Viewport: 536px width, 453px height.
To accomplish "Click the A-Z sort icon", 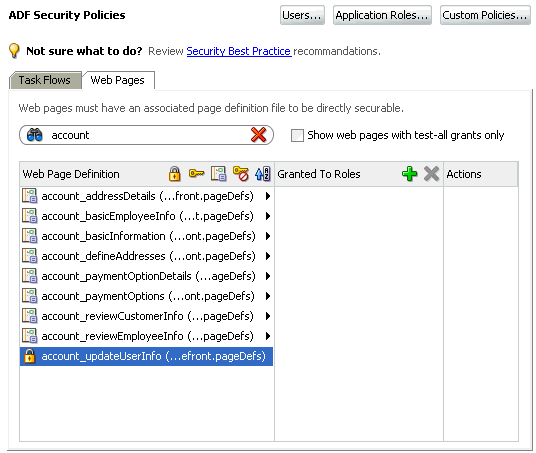I will 263,174.
